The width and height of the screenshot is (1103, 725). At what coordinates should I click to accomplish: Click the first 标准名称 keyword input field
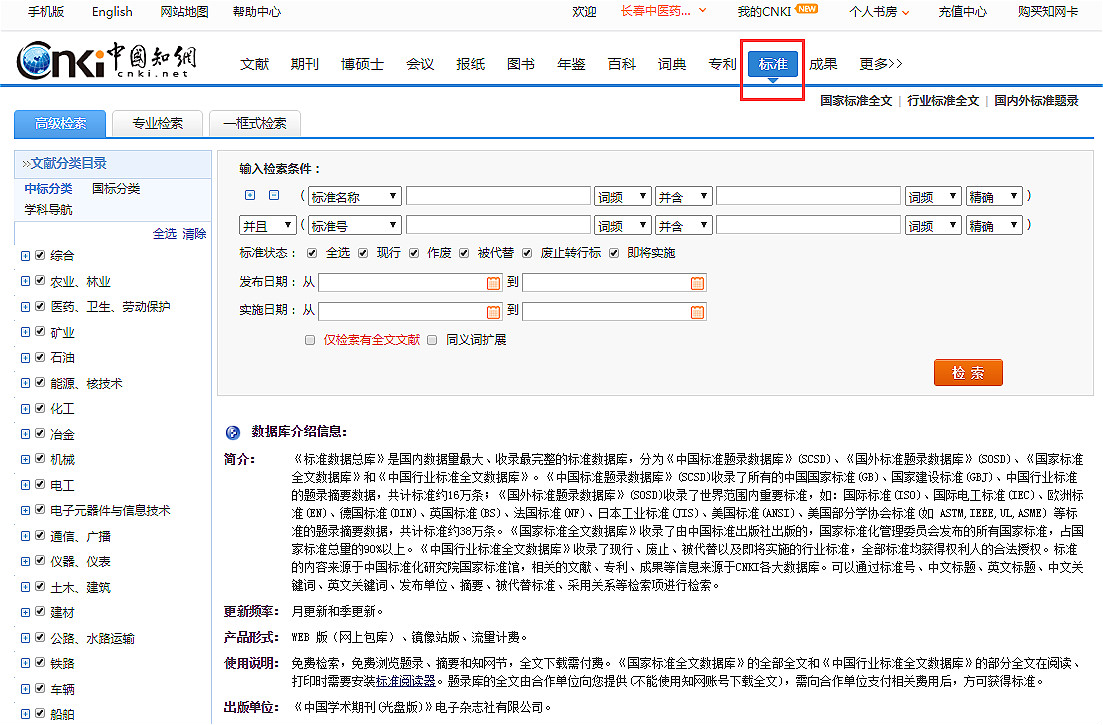tap(498, 196)
